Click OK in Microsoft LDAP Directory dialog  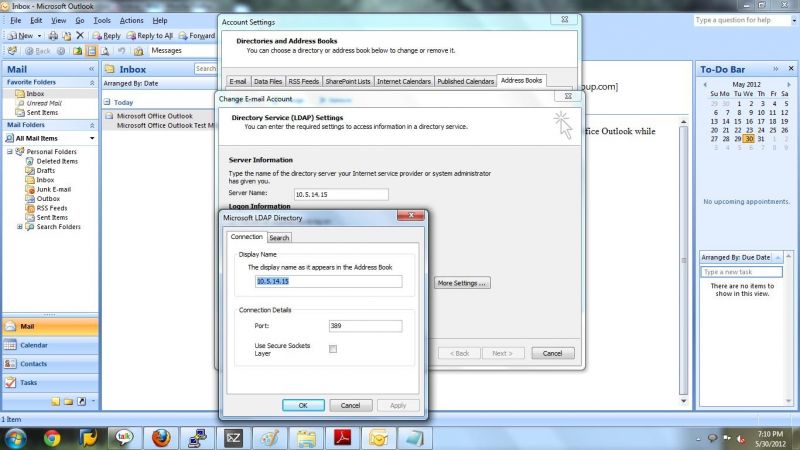303,405
